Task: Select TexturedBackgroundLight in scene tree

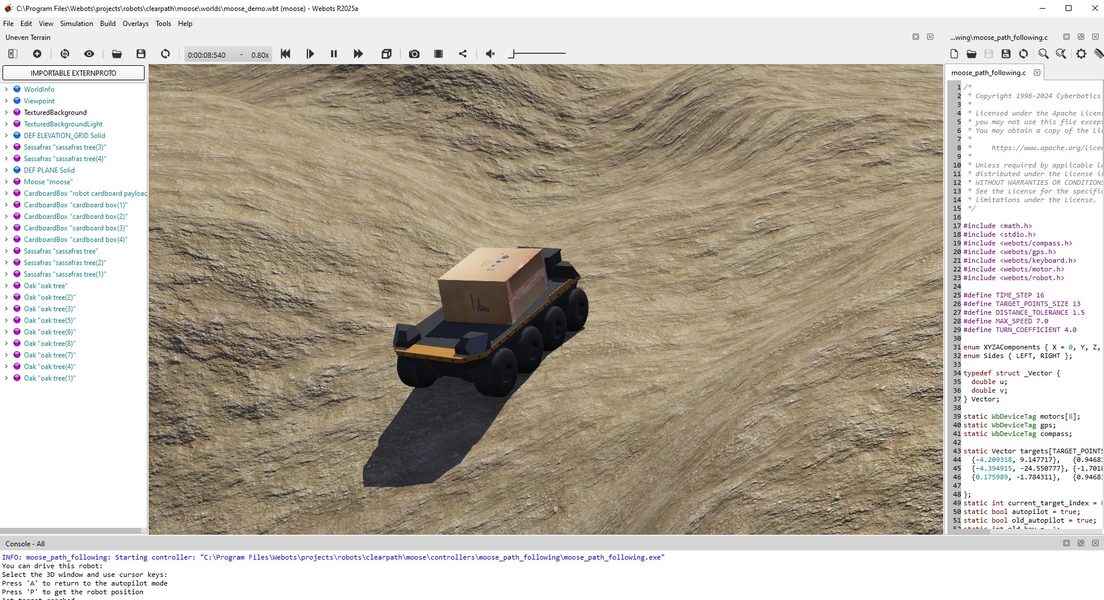Action: (x=63, y=124)
